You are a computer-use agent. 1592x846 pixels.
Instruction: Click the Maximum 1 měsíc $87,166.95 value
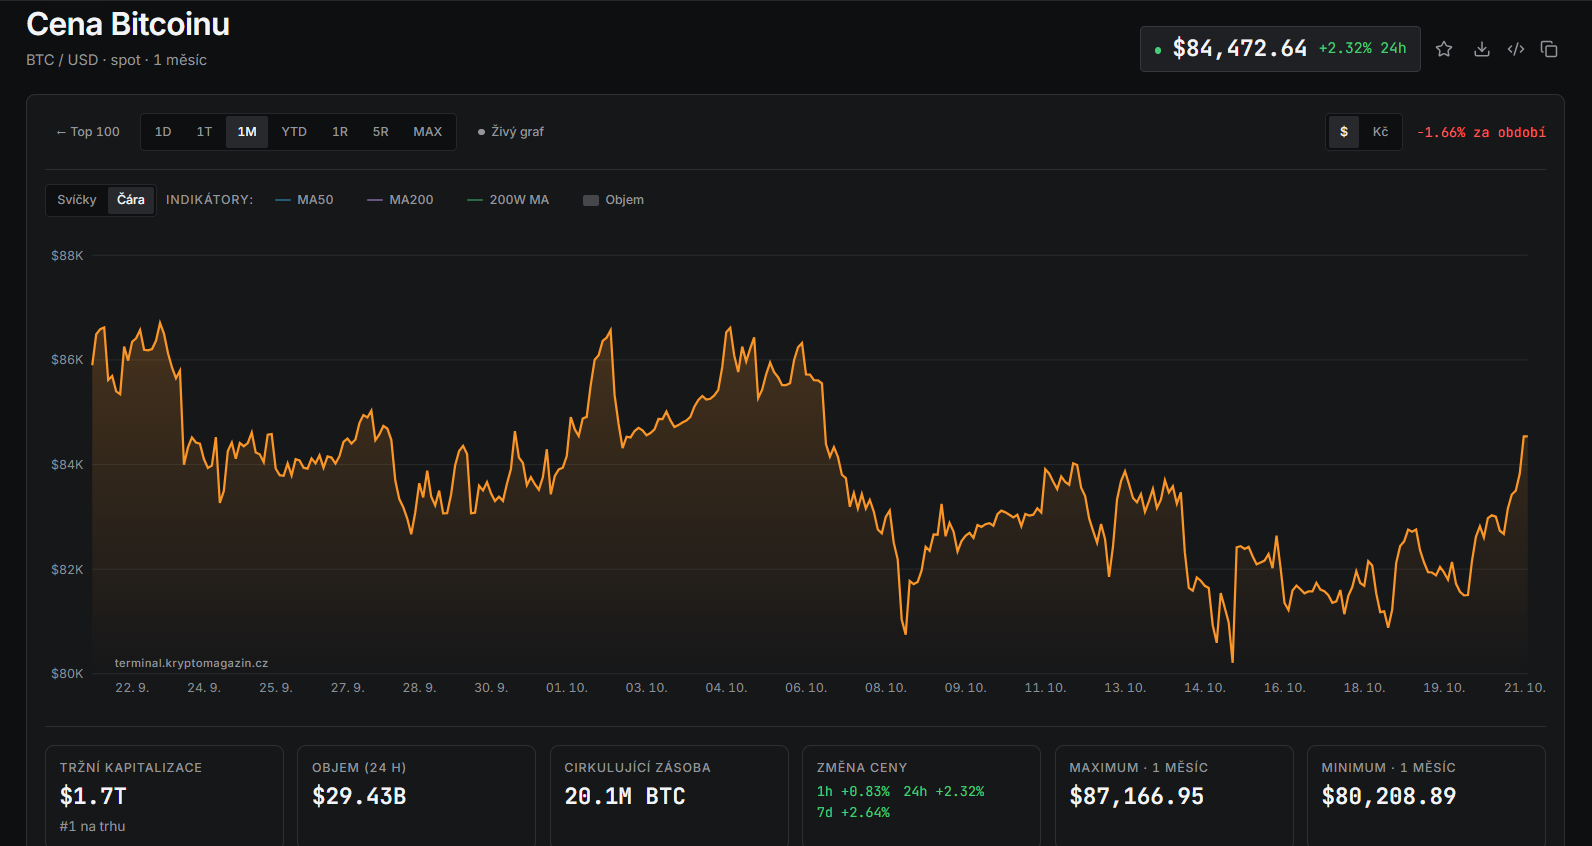pos(1136,796)
